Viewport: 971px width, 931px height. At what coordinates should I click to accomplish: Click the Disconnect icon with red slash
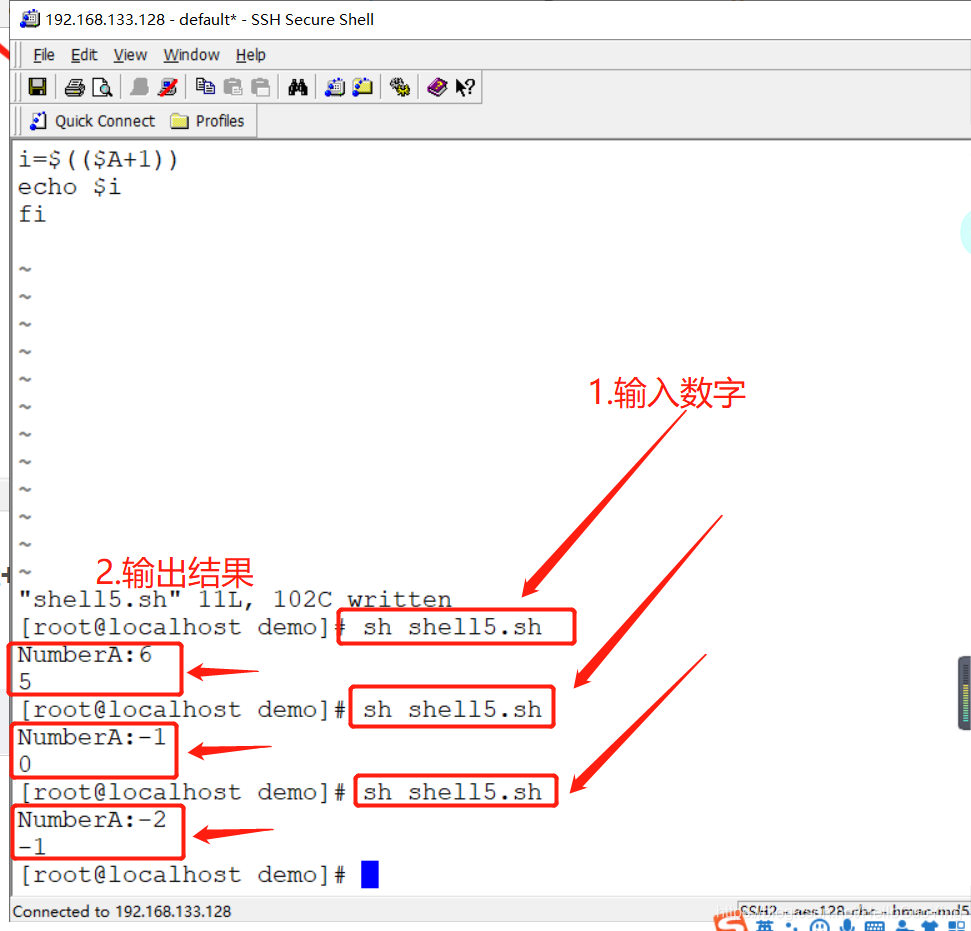click(168, 87)
